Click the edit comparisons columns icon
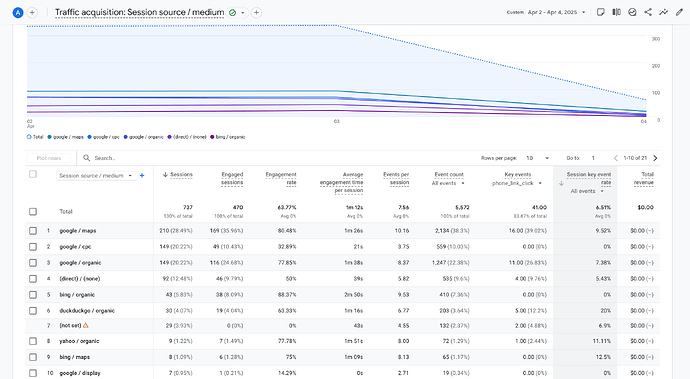The width and height of the screenshot is (690, 379). (617, 12)
